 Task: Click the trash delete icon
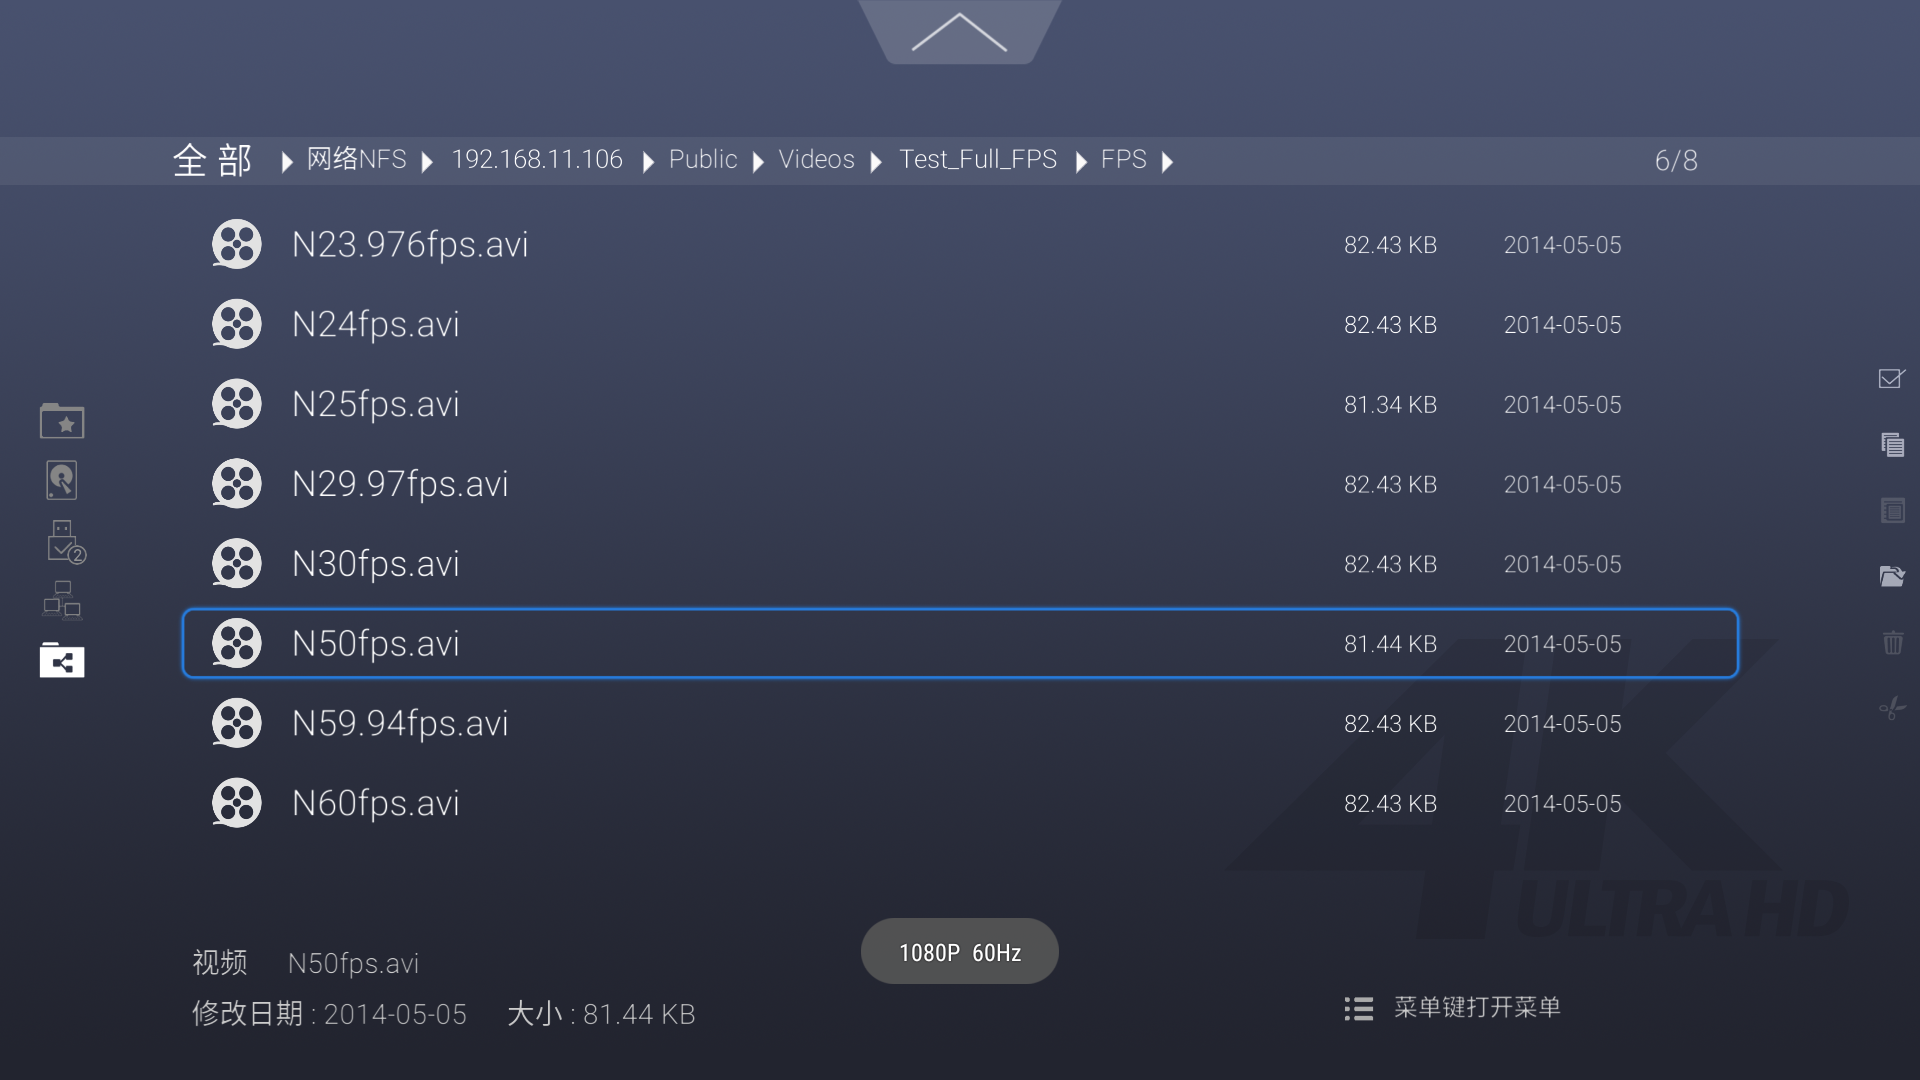(1892, 642)
